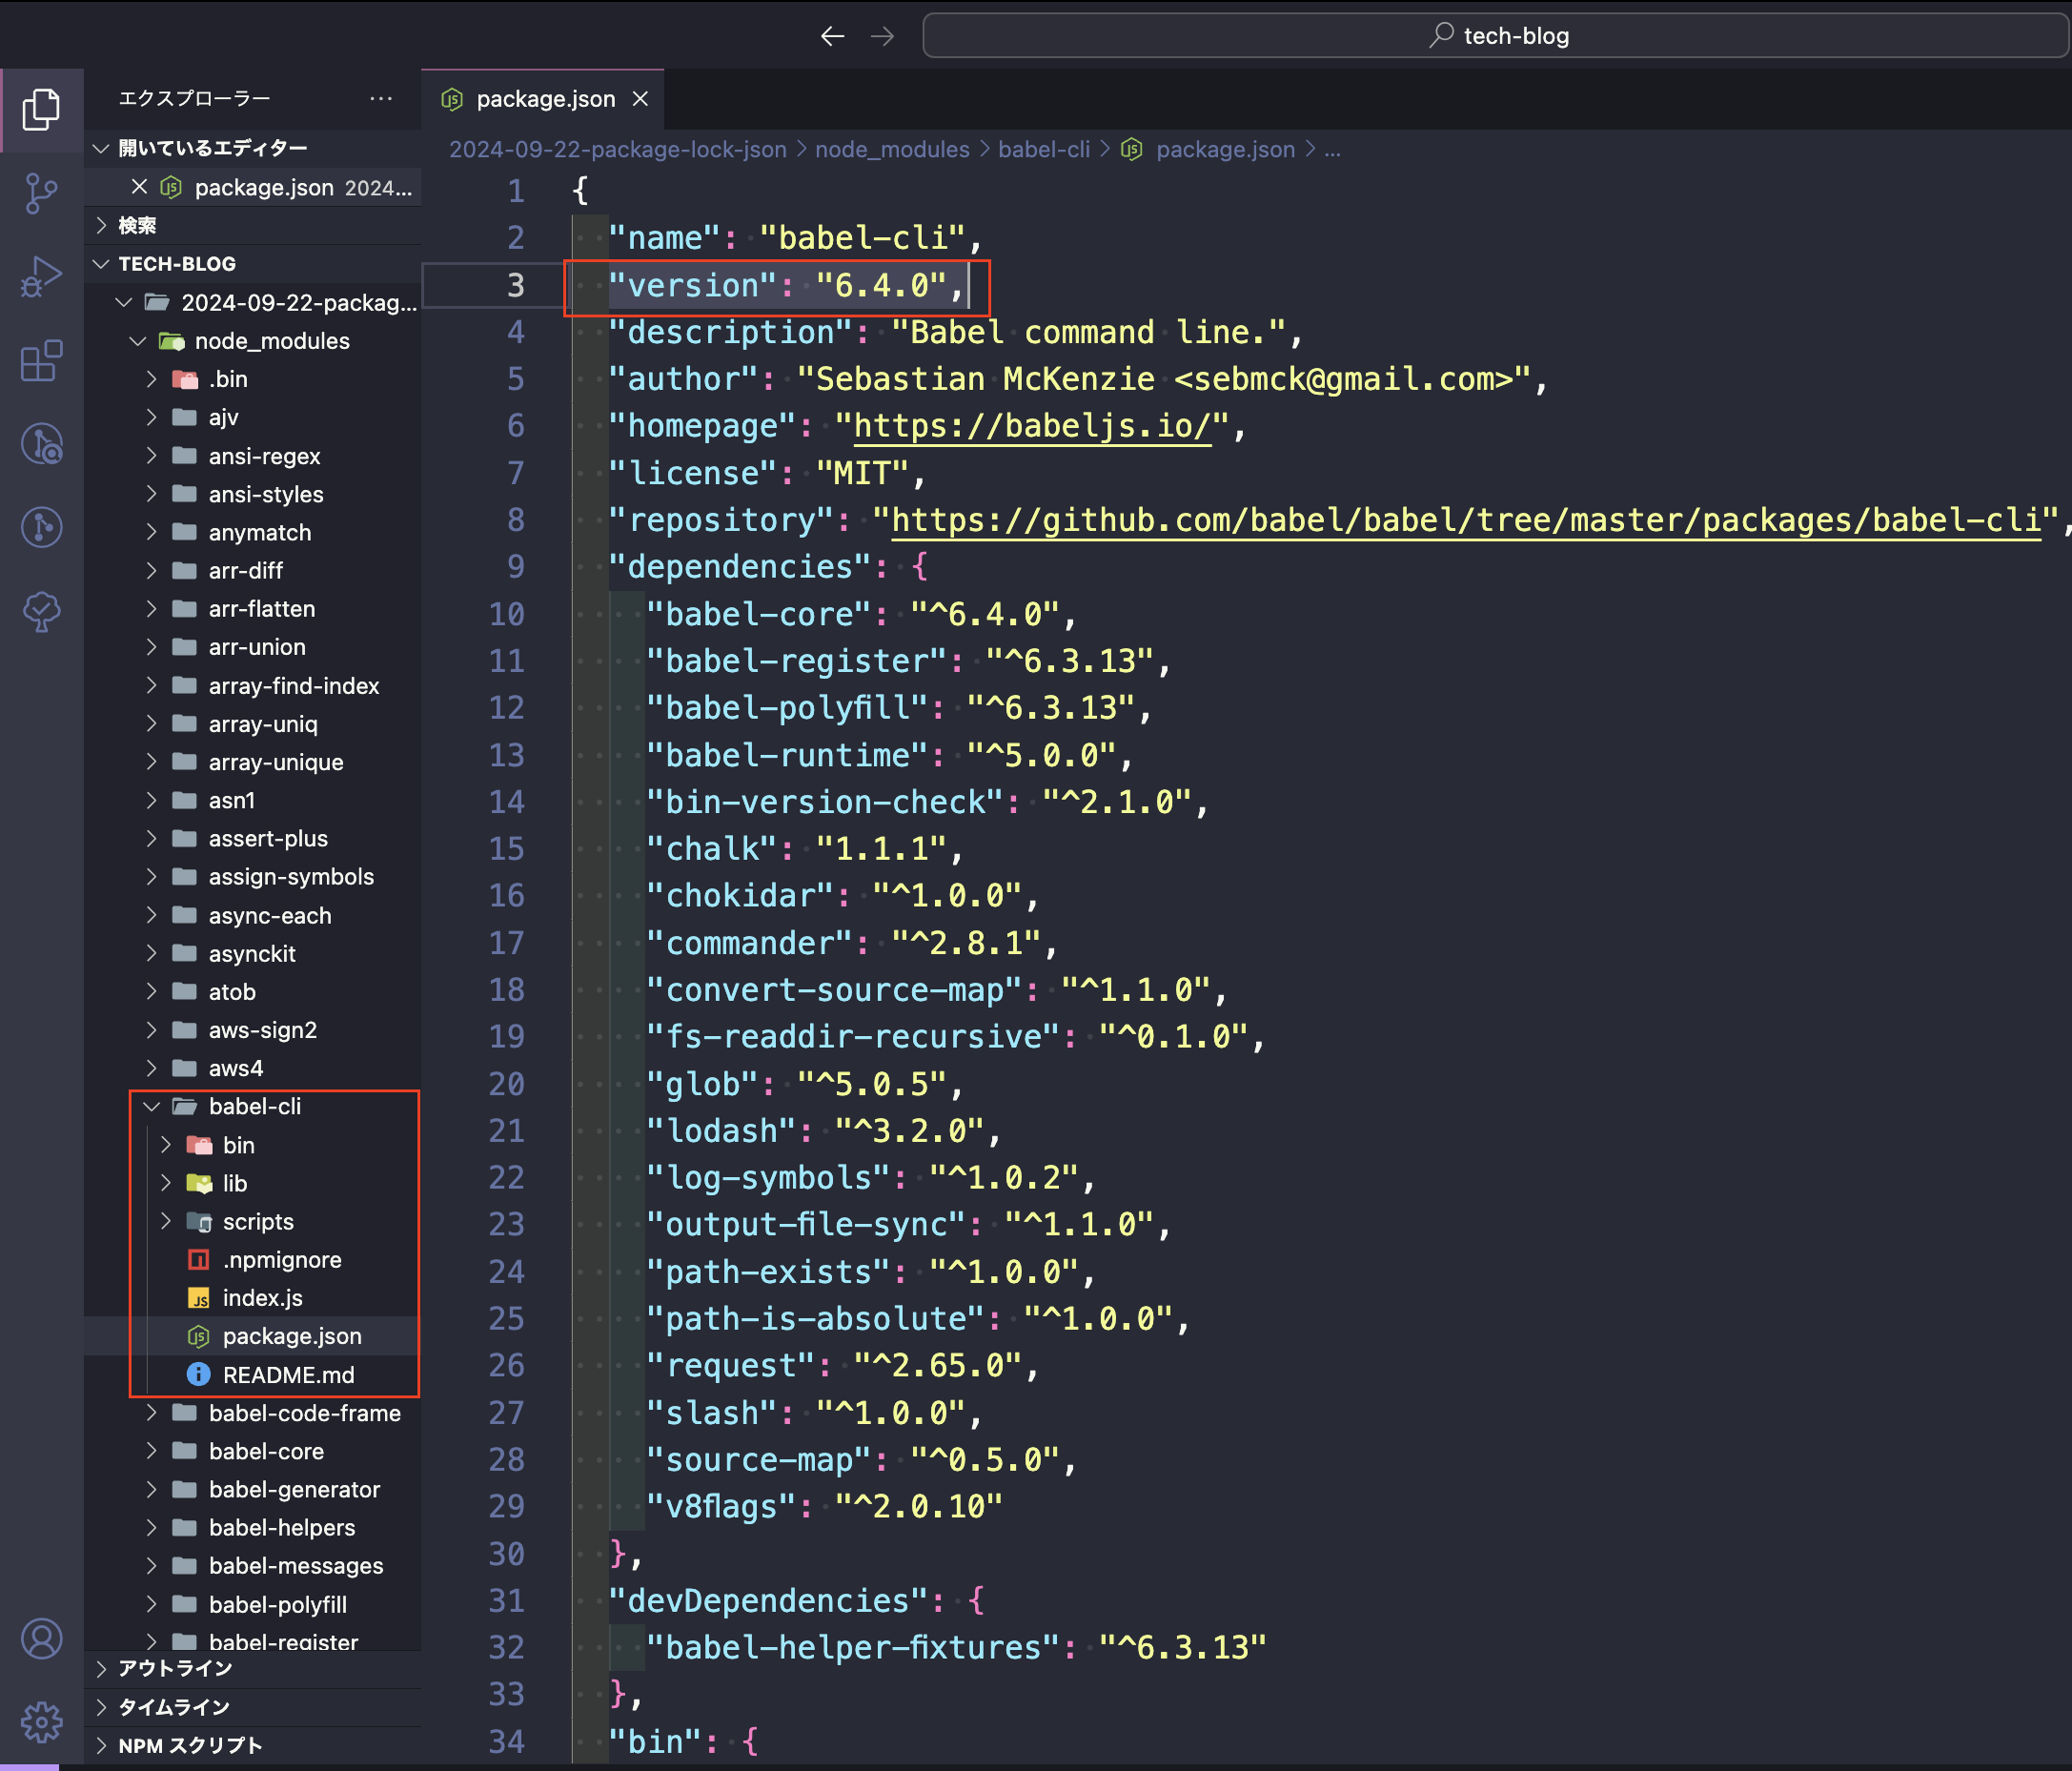Open the Explorer view icon

click(x=41, y=110)
